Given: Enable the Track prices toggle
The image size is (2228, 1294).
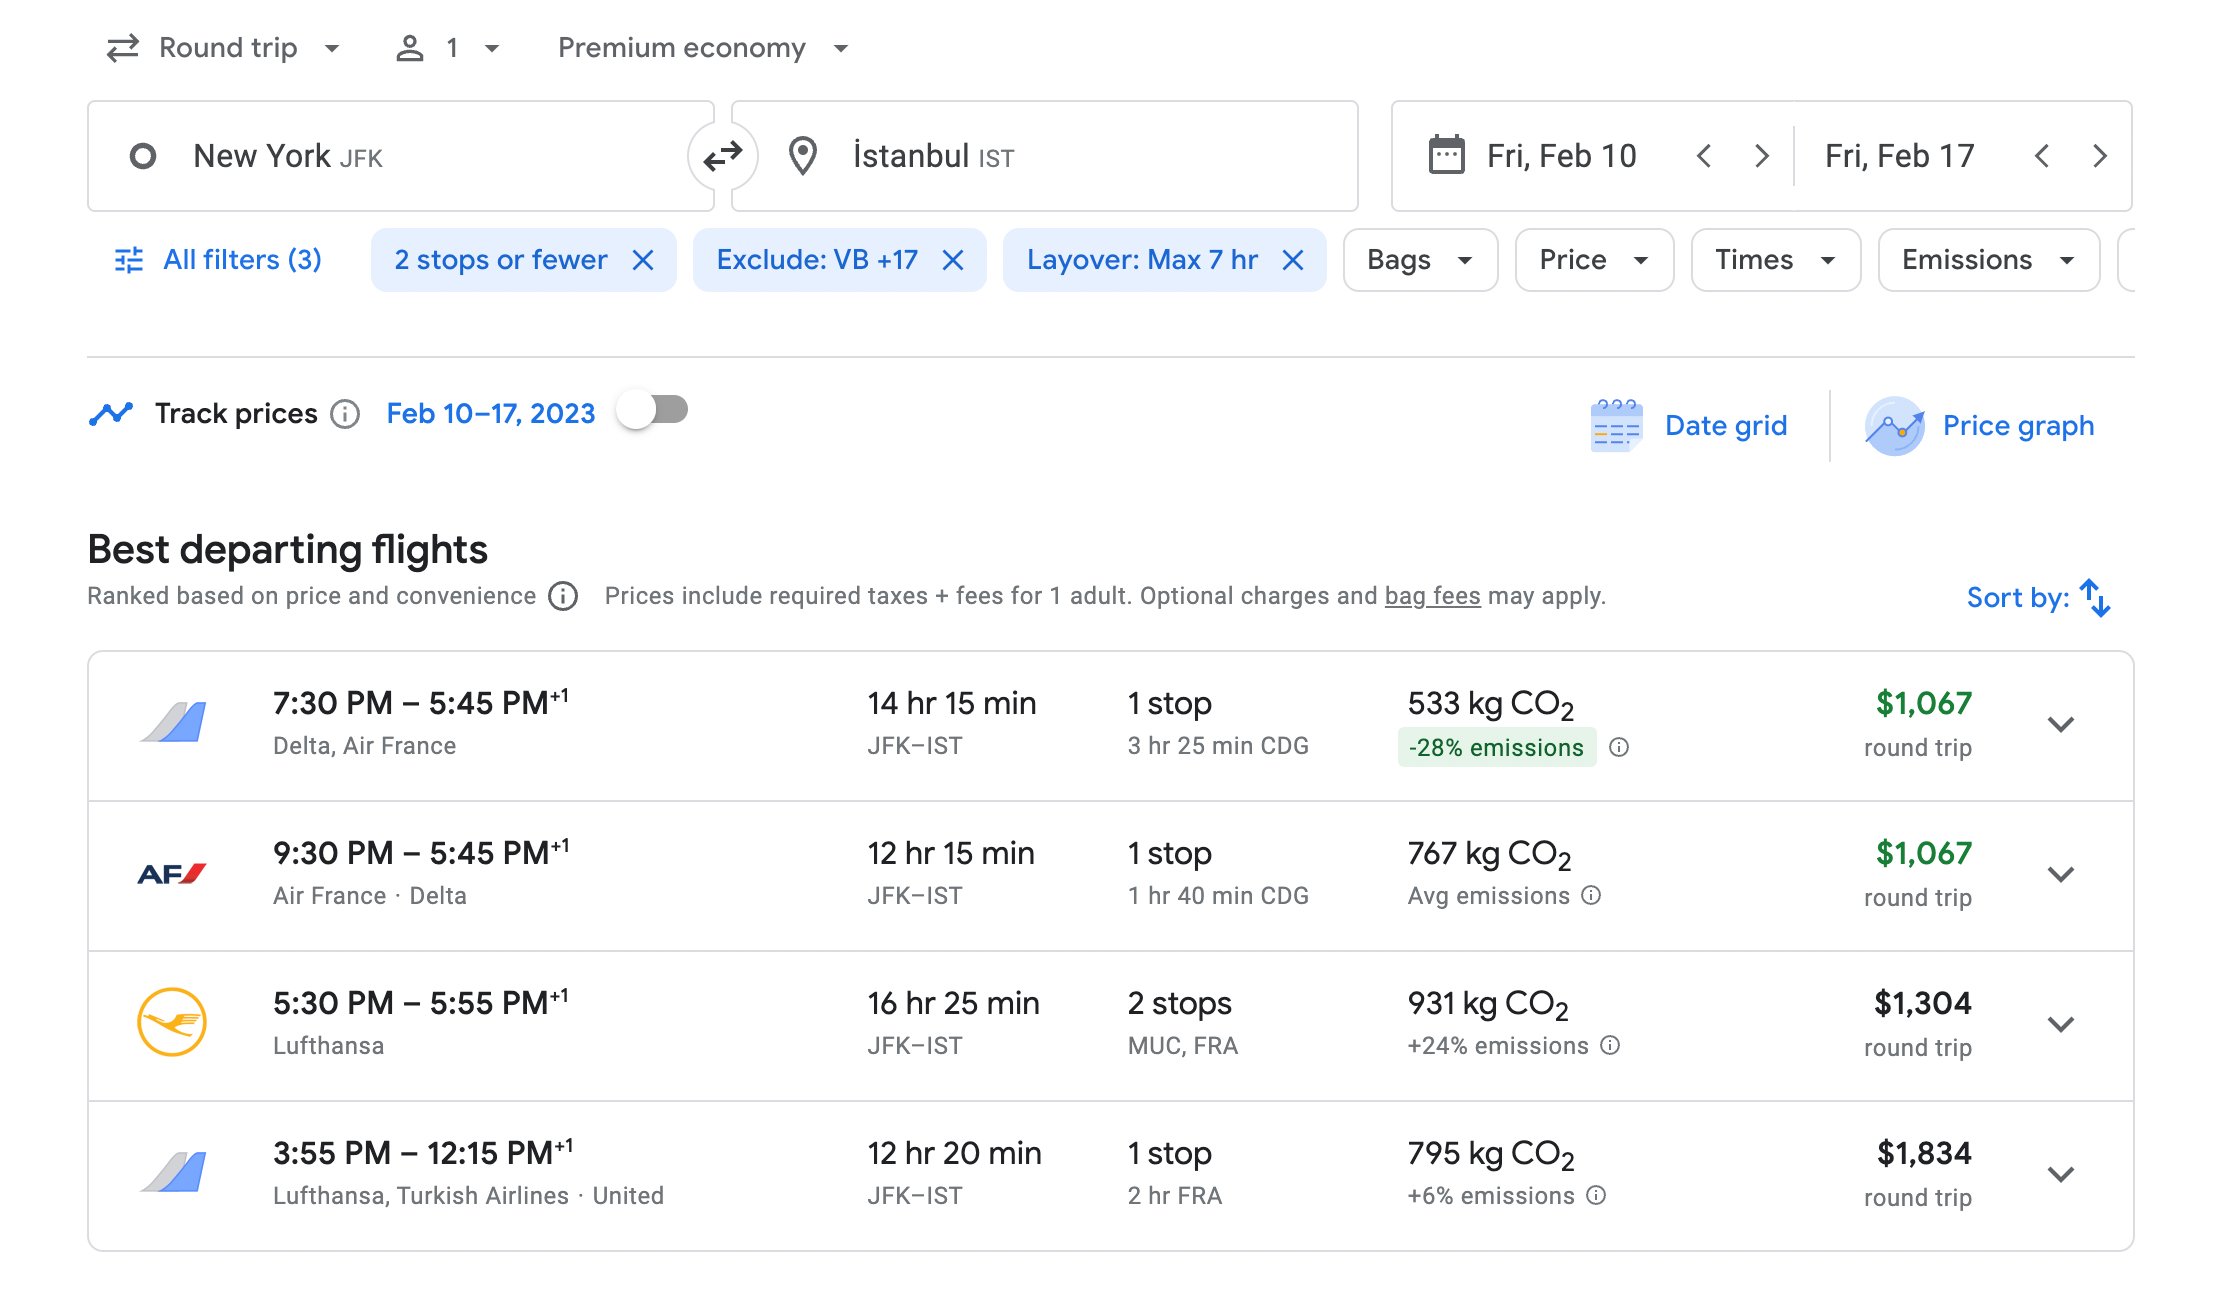Looking at the screenshot, I should click(x=652, y=410).
